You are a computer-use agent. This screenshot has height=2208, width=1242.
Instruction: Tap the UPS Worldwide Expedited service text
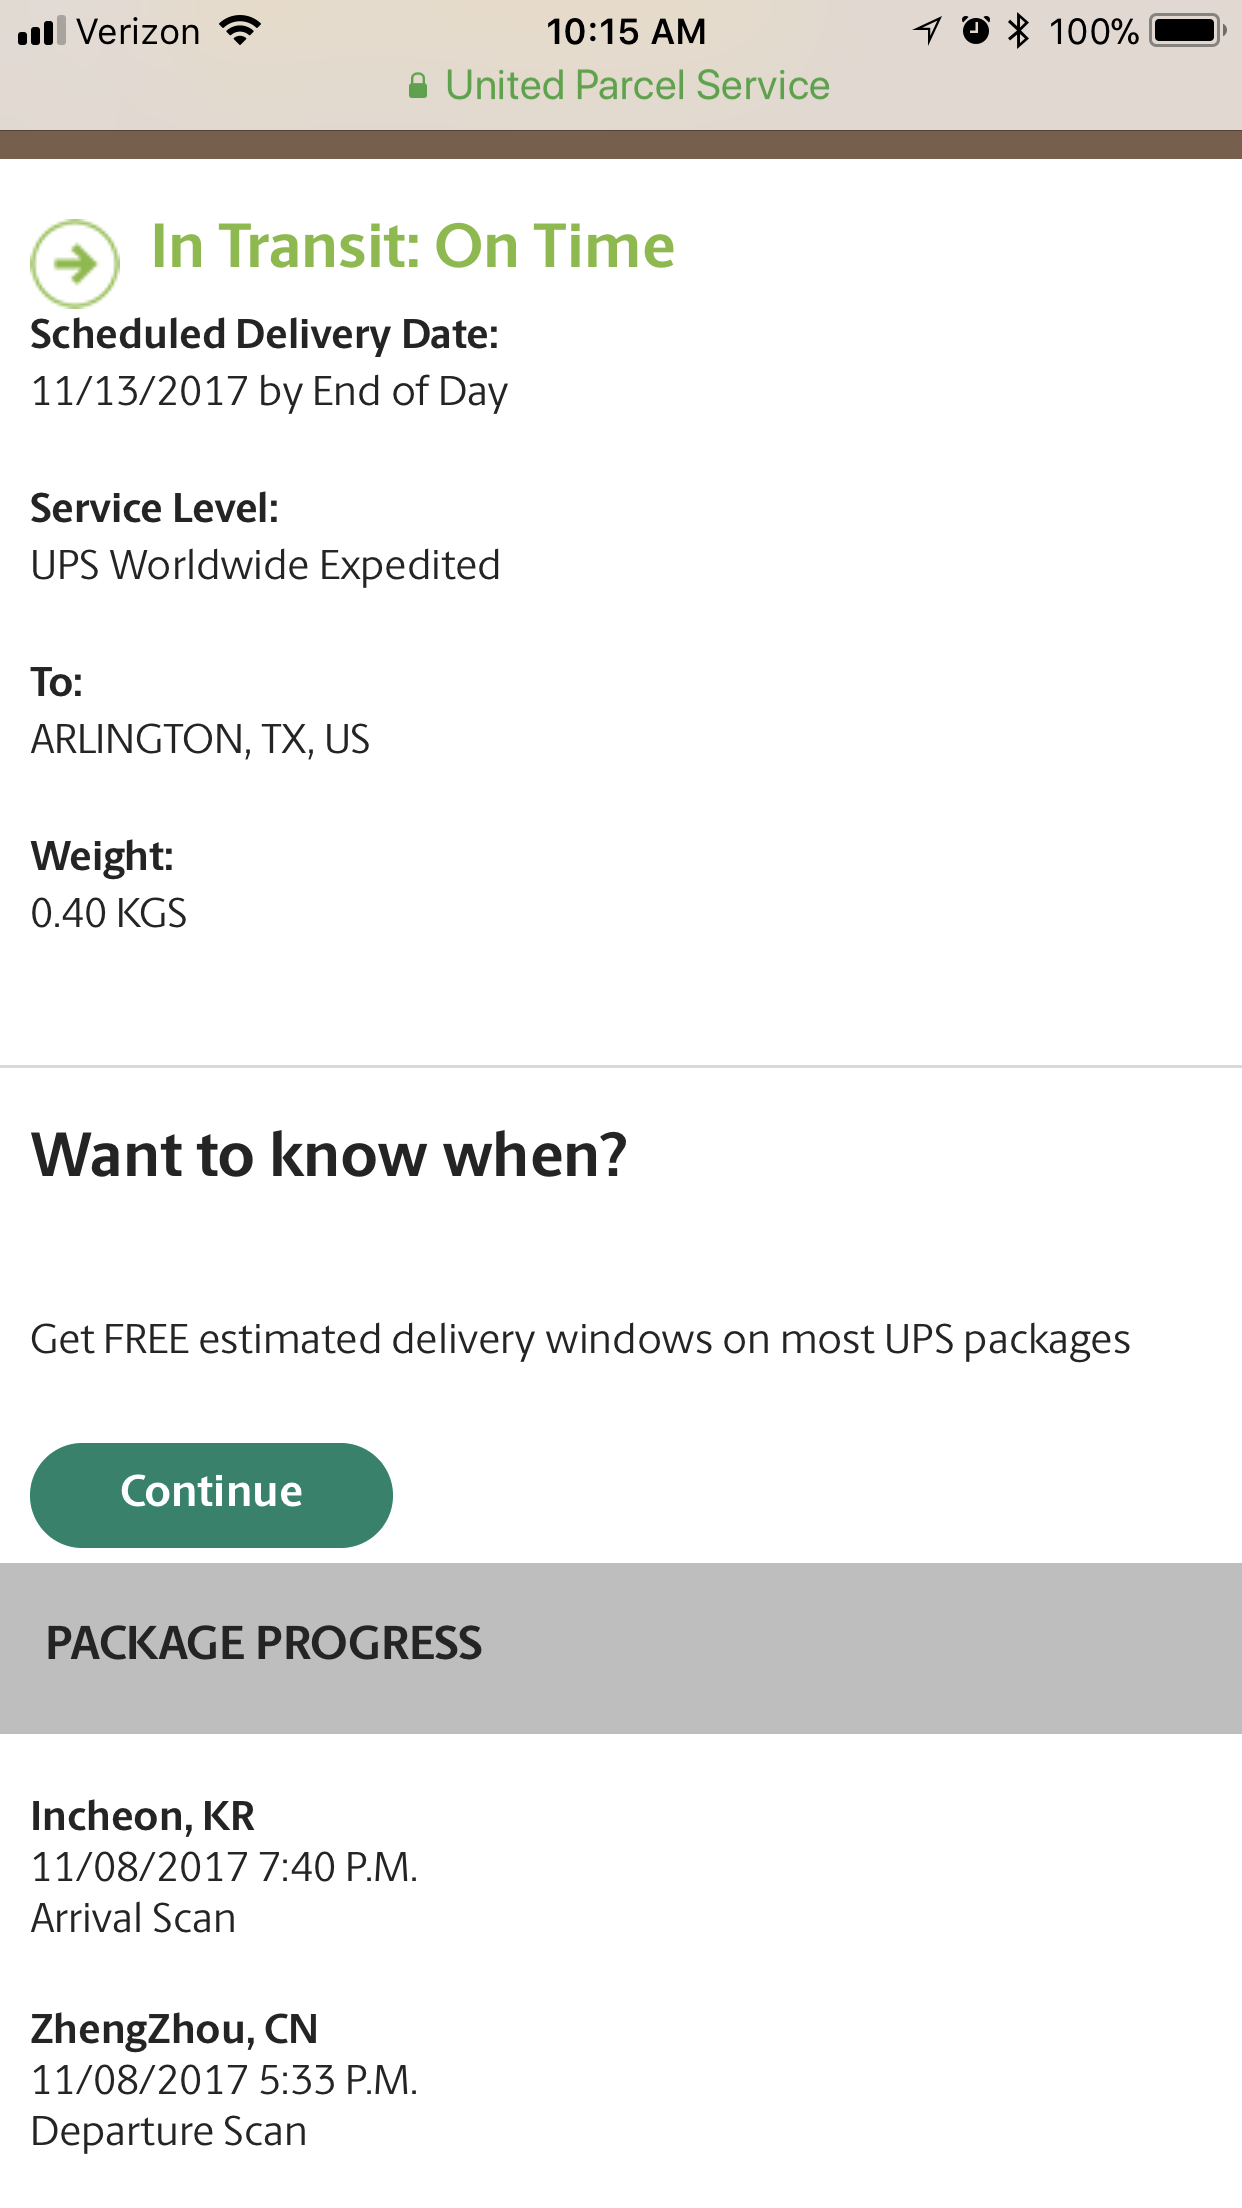tap(265, 566)
